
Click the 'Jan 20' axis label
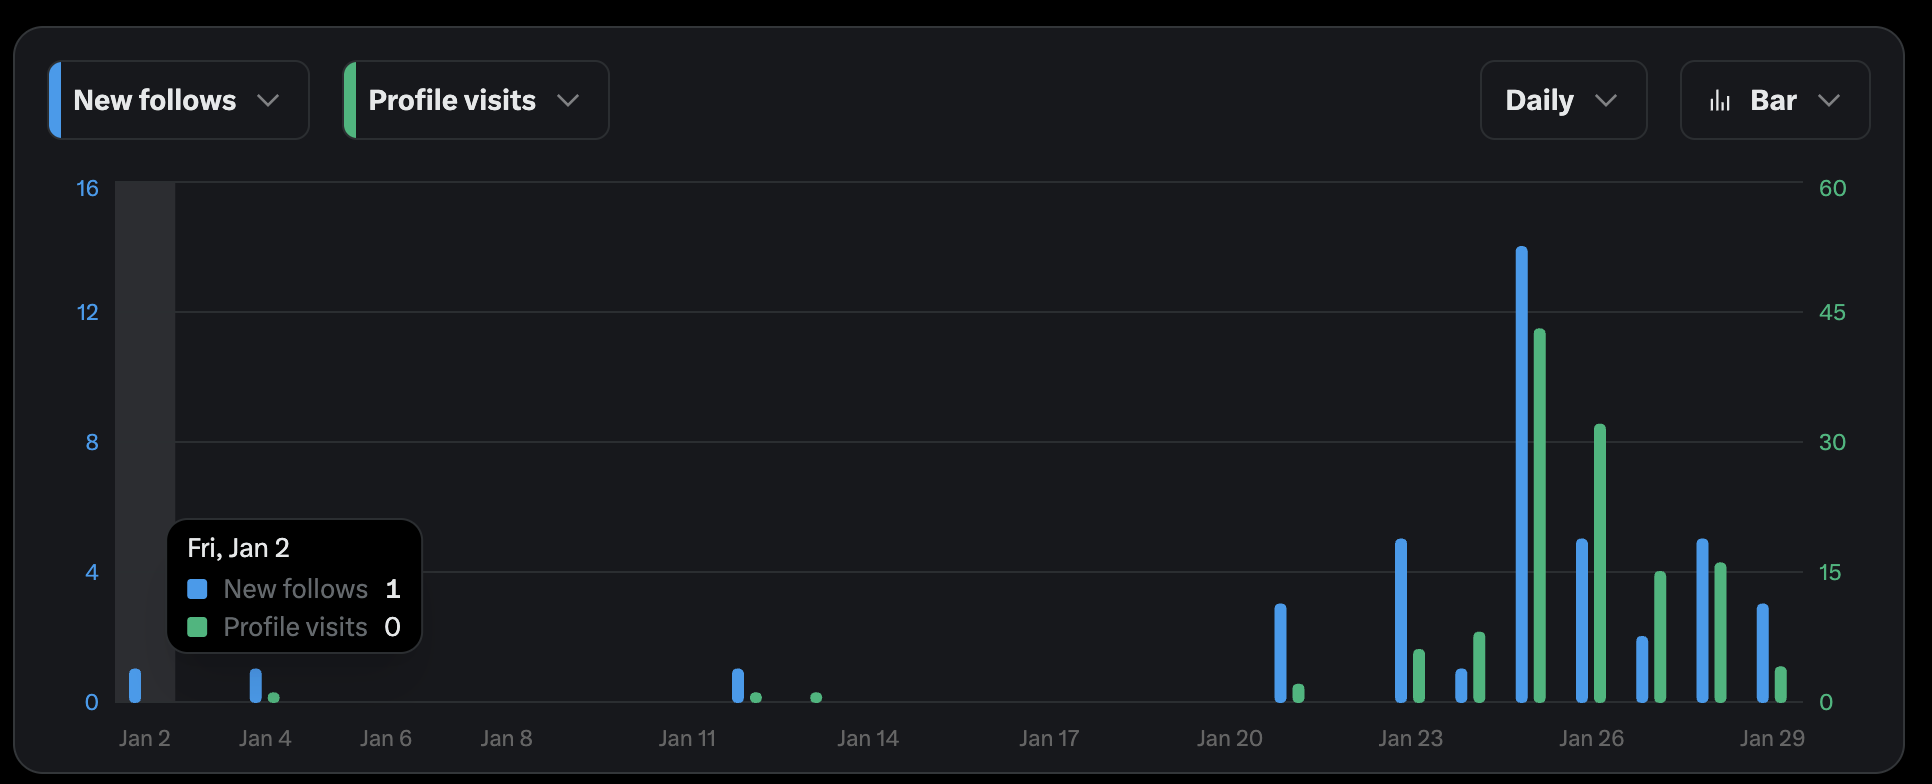pyautogui.click(x=1230, y=739)
